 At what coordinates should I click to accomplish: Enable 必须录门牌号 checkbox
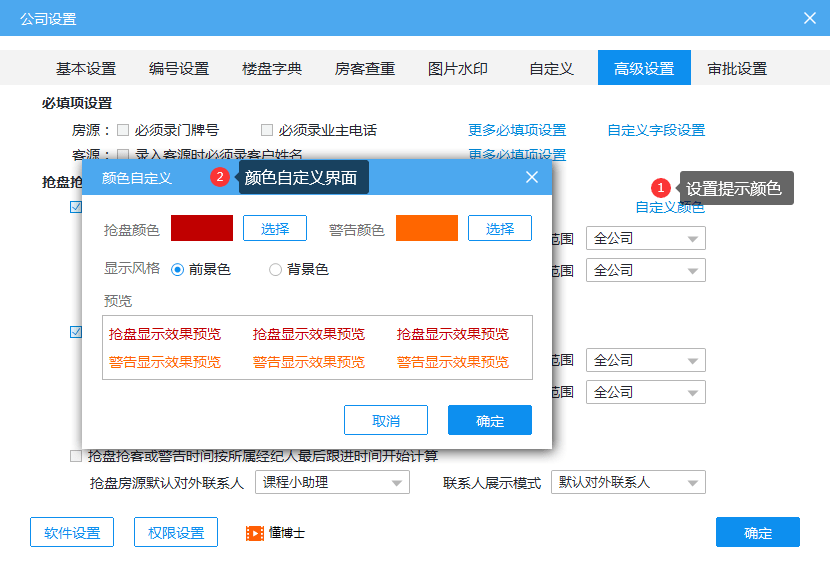click(x=123, y=130)
